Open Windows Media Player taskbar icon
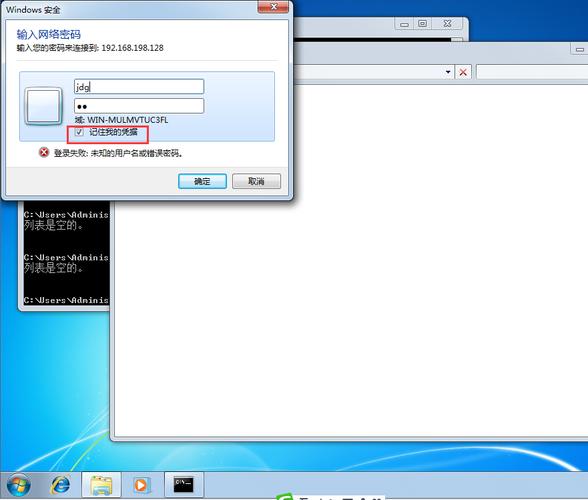This screenshot has width=588, height=500. [141, 485]
